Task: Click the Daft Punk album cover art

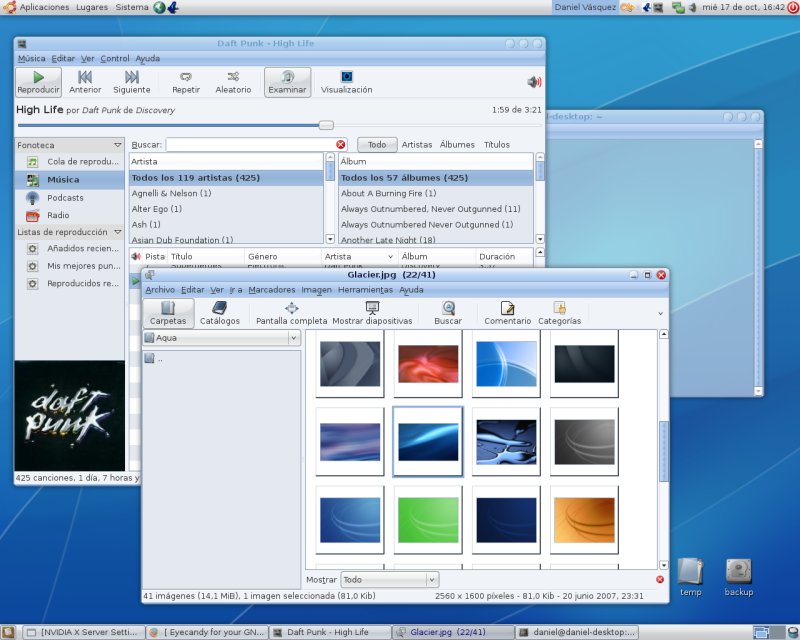Action: 70,416
